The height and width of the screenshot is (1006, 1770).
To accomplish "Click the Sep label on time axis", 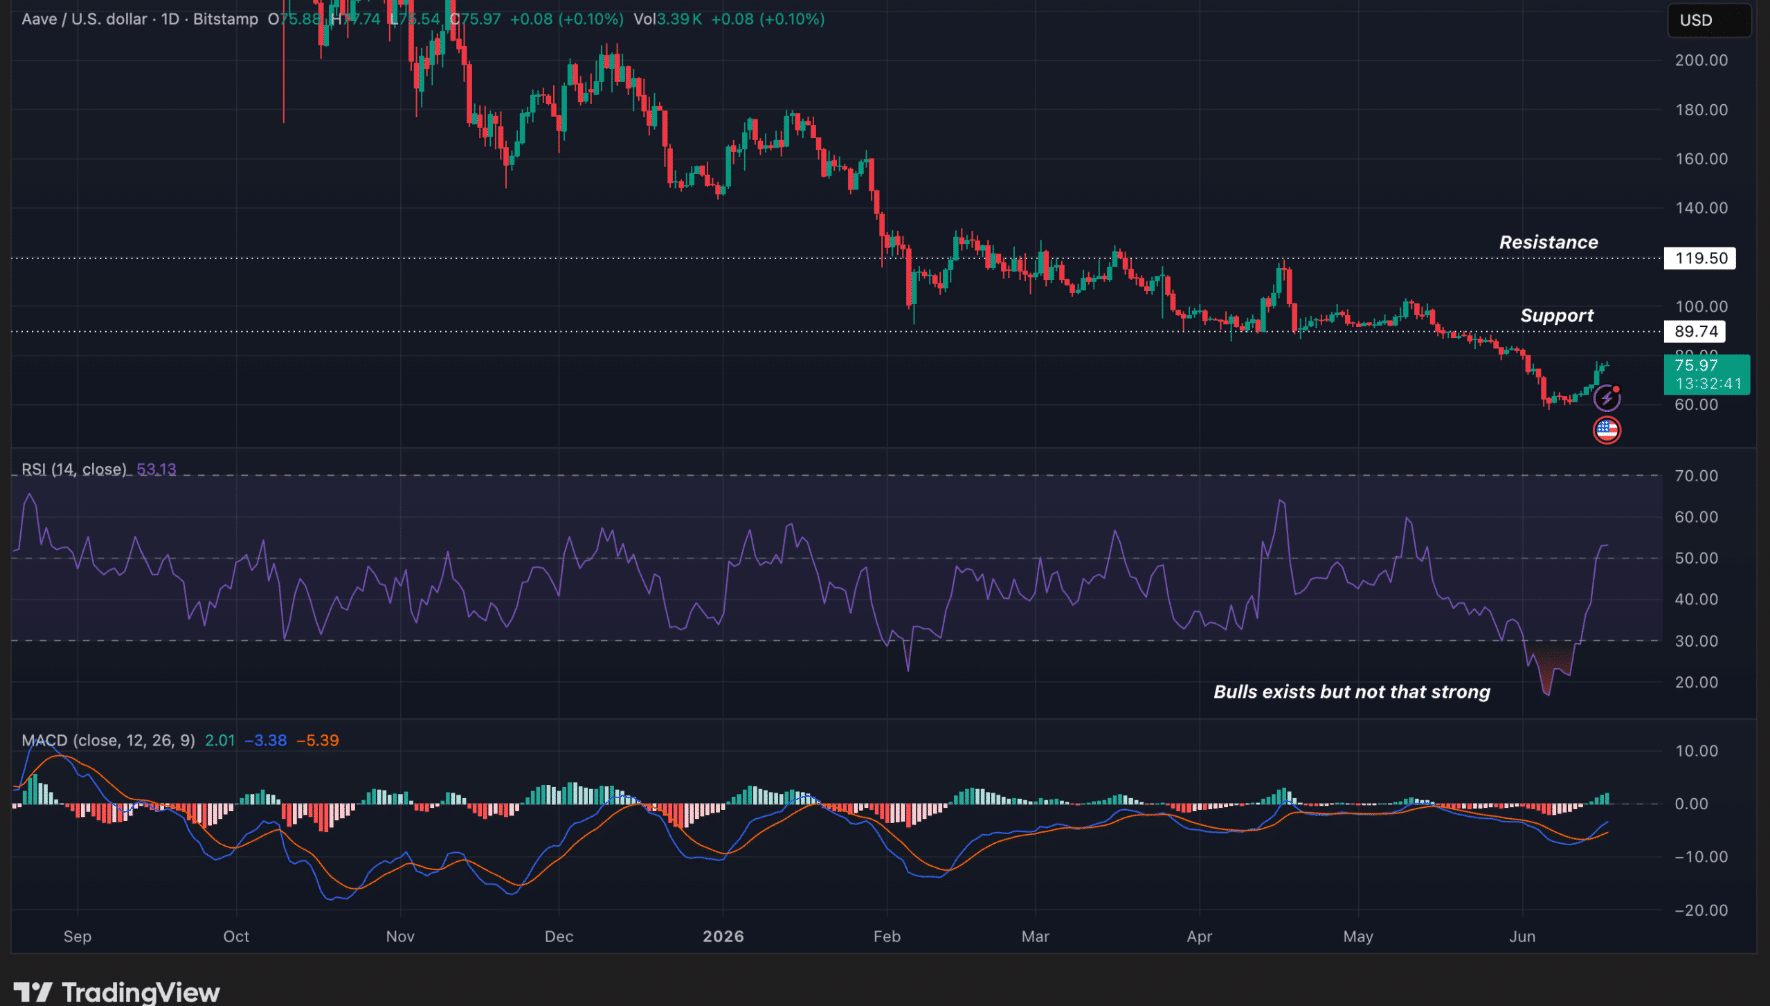I will (x=77, y=937).
